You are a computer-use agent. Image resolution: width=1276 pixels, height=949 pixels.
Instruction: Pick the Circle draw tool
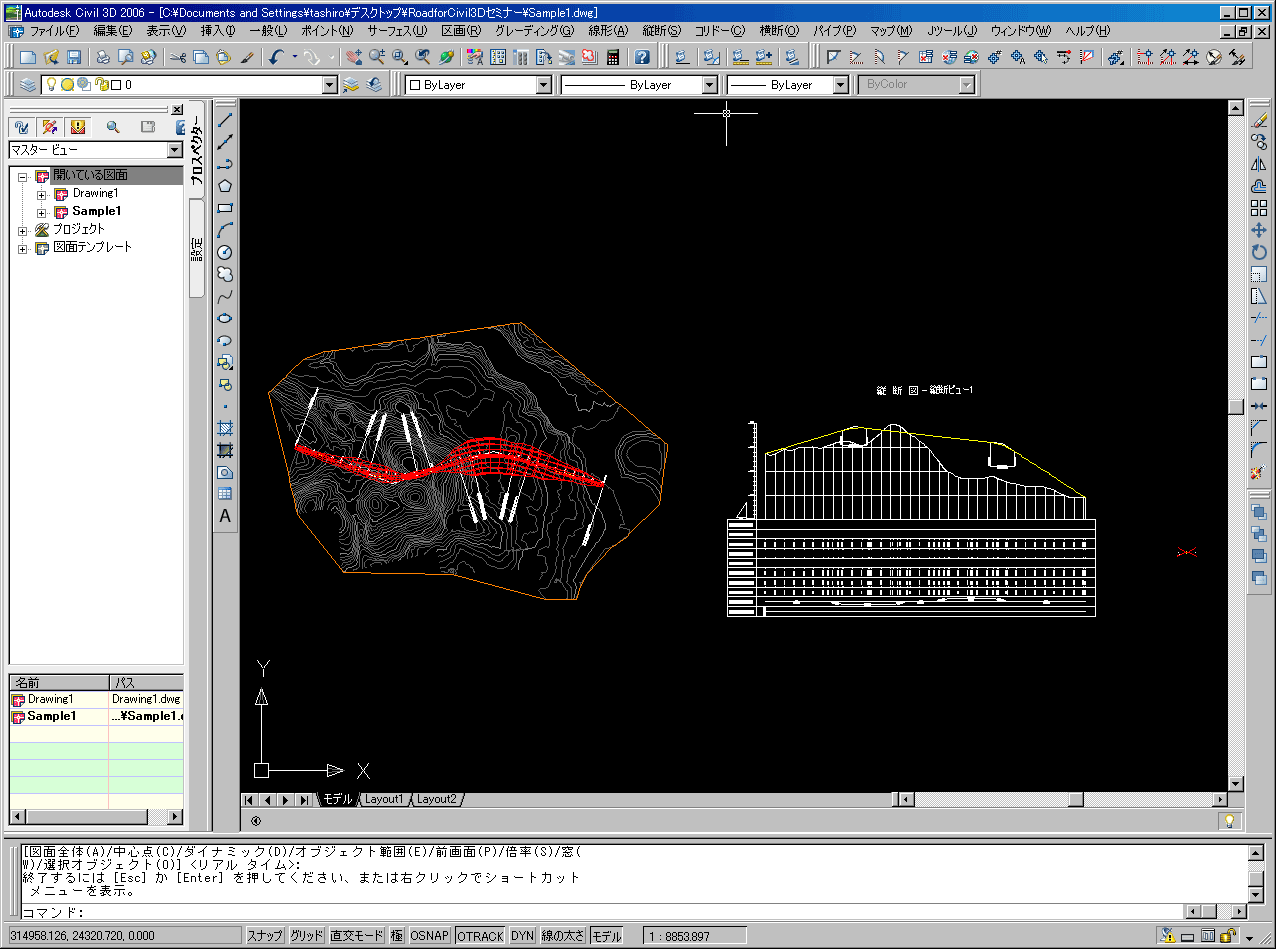(225, 252)
